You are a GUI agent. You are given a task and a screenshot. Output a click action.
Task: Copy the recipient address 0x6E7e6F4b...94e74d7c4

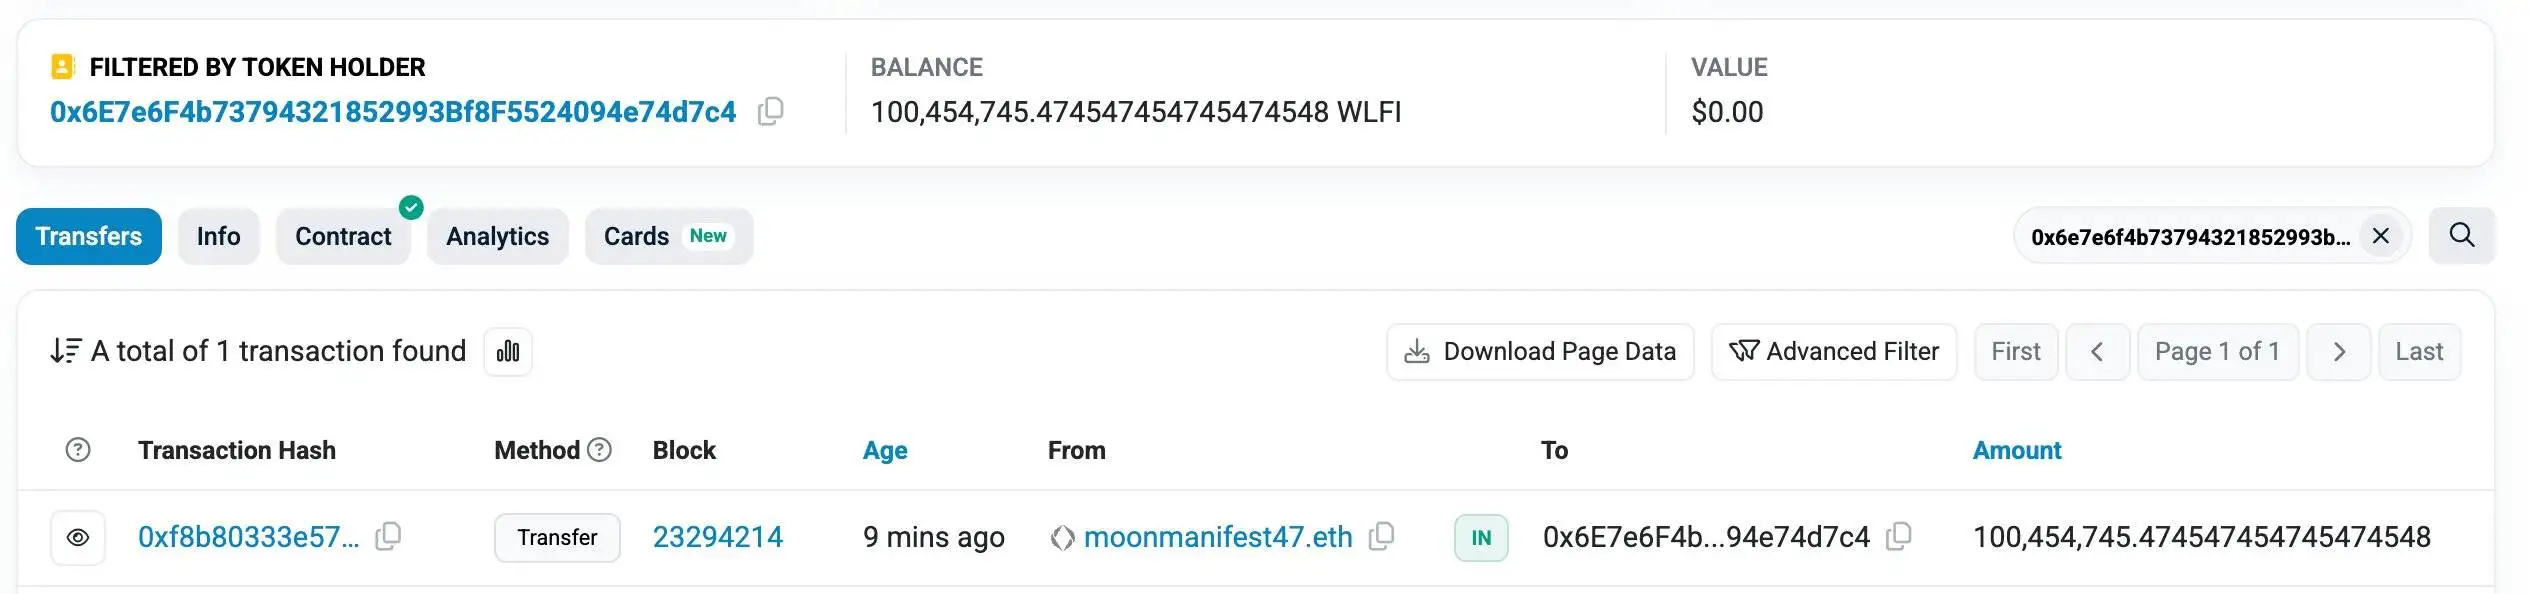pos(1897,537)
